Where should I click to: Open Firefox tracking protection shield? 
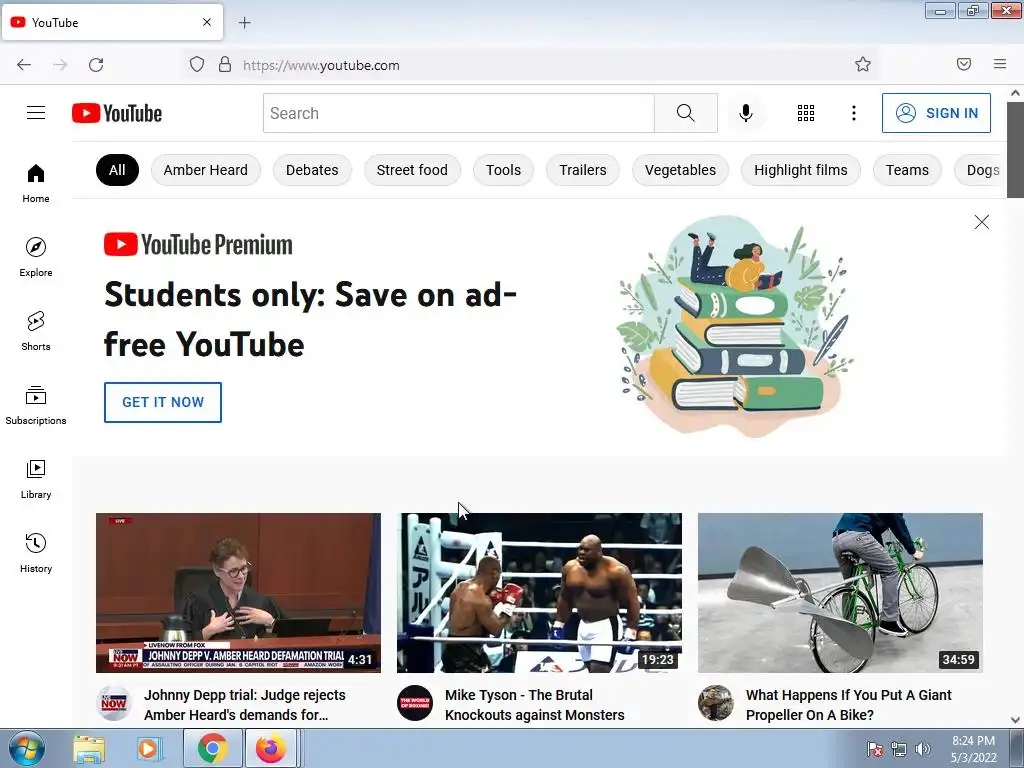pyautogui.click(x=197, y=65)
